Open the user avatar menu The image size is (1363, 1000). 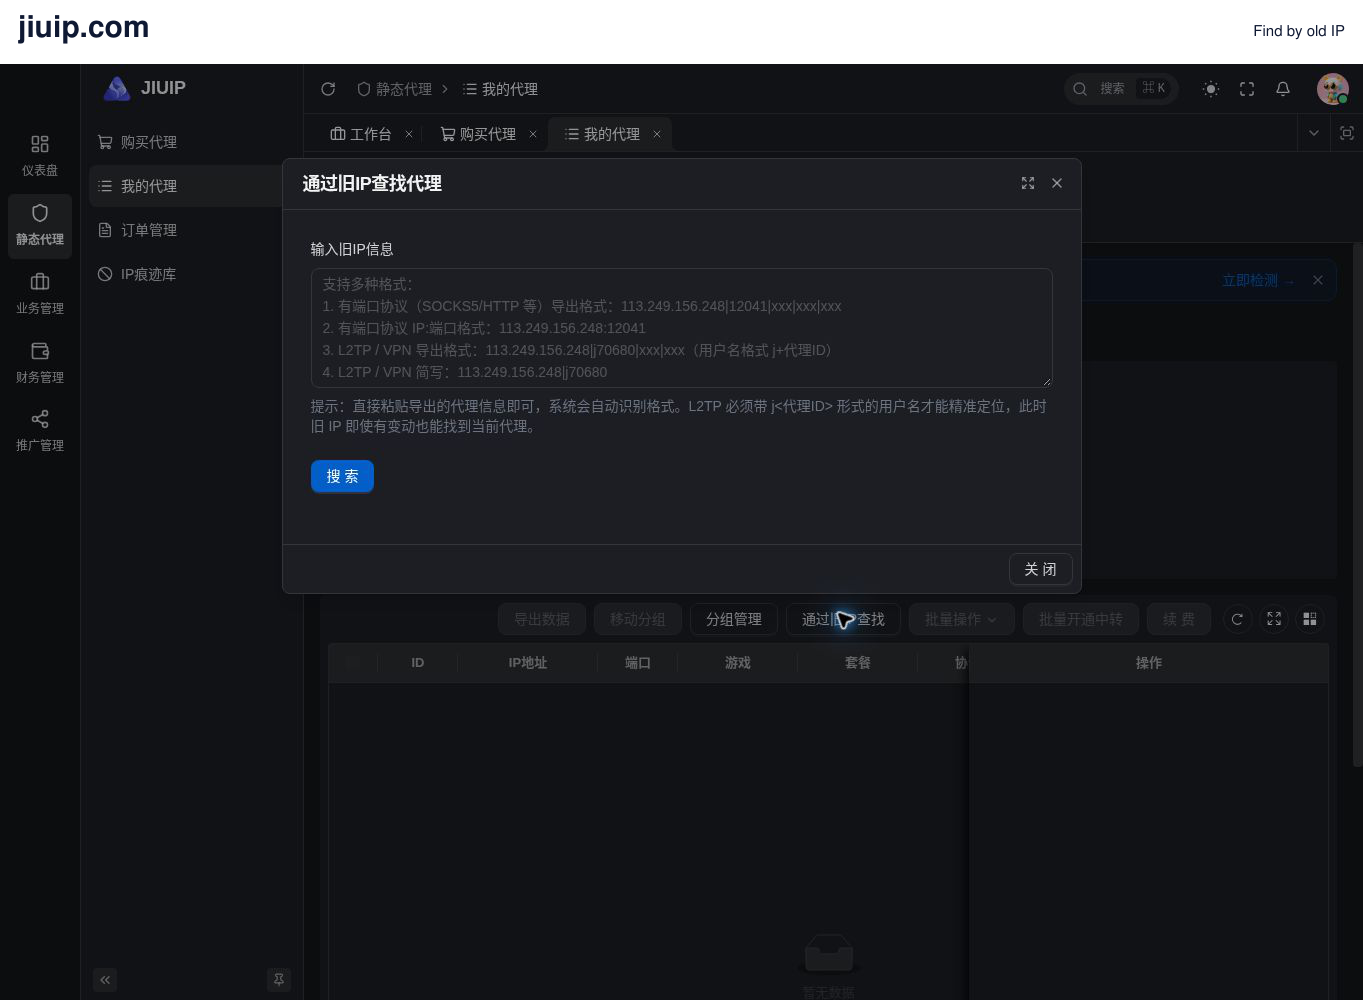(1333, 89)
